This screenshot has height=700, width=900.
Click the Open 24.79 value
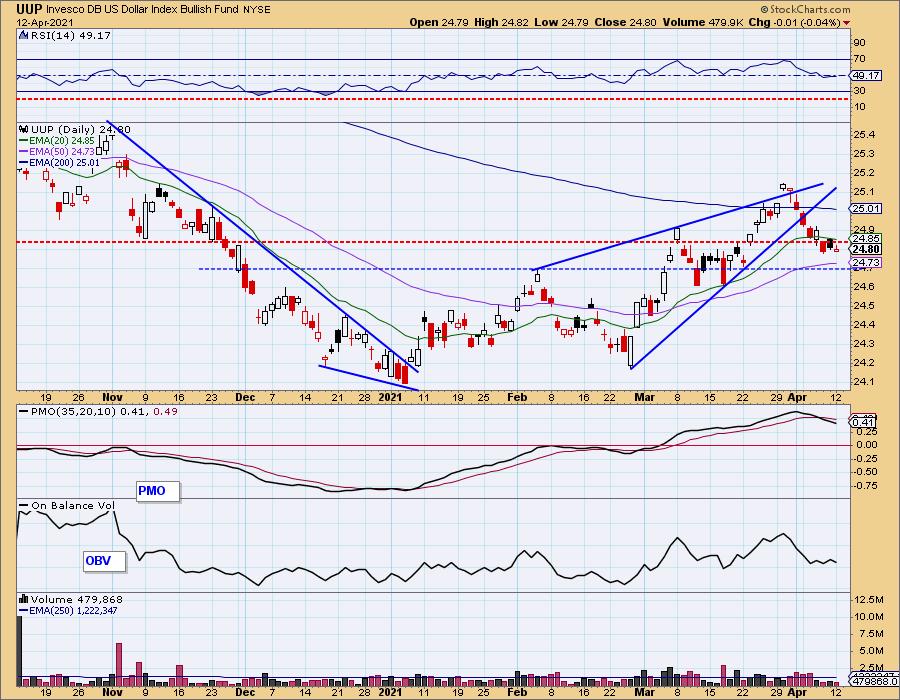tap(439, 22)
